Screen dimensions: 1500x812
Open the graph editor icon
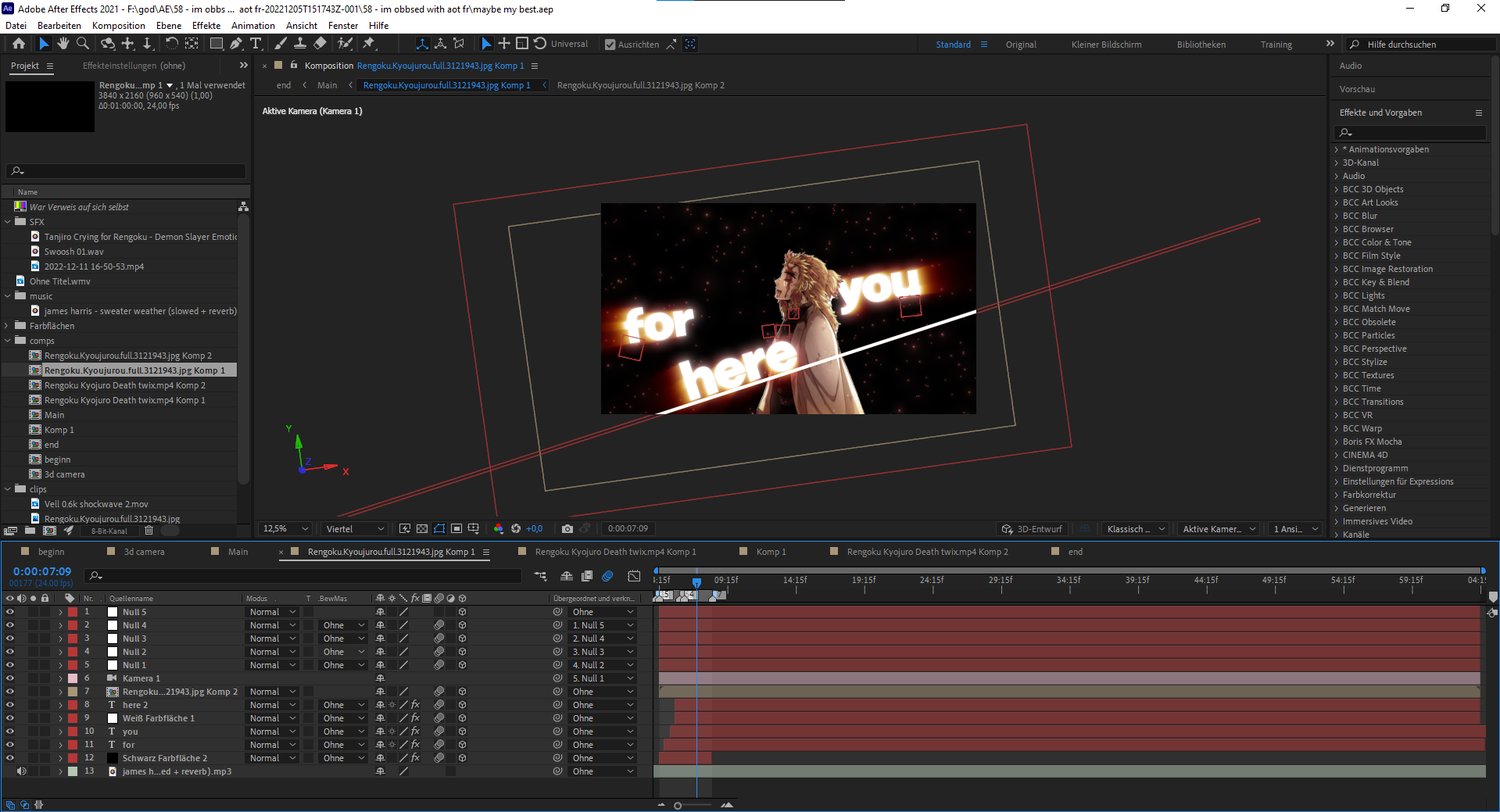(x=634, y=576)
